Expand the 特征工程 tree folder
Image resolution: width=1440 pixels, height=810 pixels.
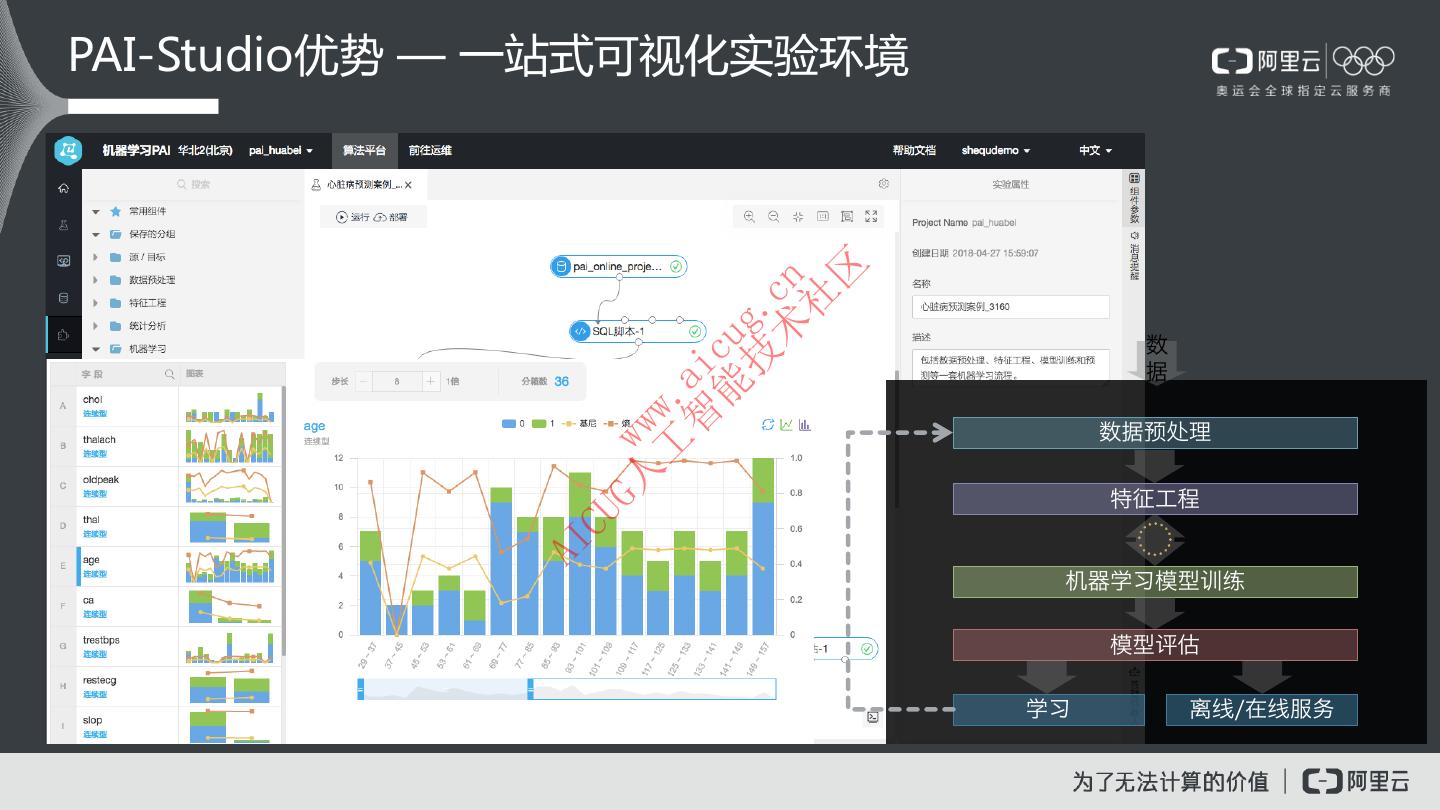[96, 304]
